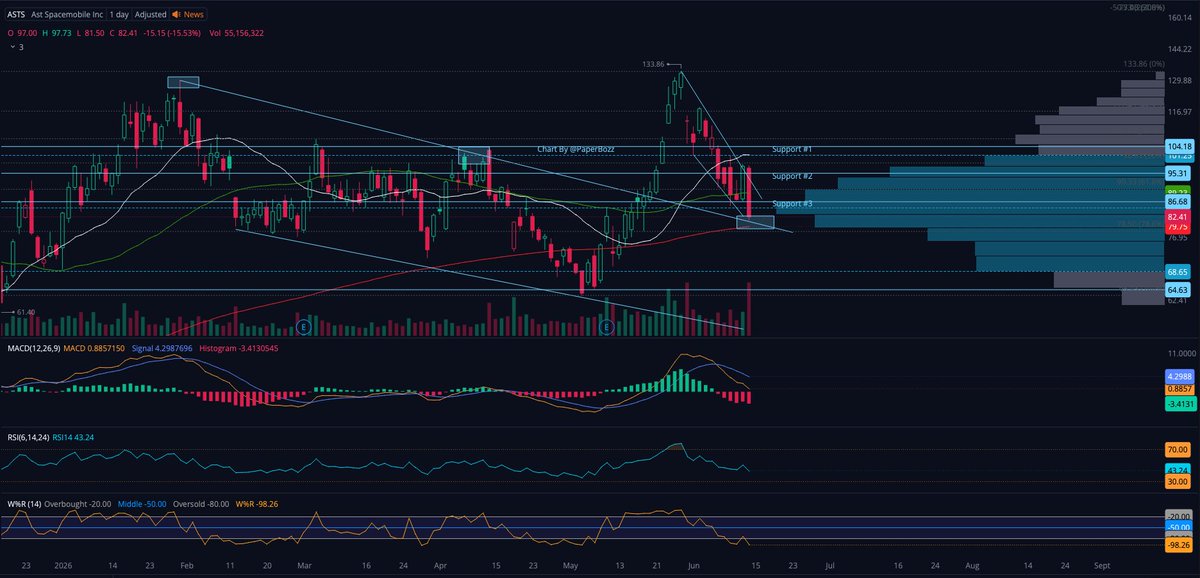The width and height of the screenshot is (1200, 578).
Task: Select the 86.68 price axis tag
Action: [1177, 202]
